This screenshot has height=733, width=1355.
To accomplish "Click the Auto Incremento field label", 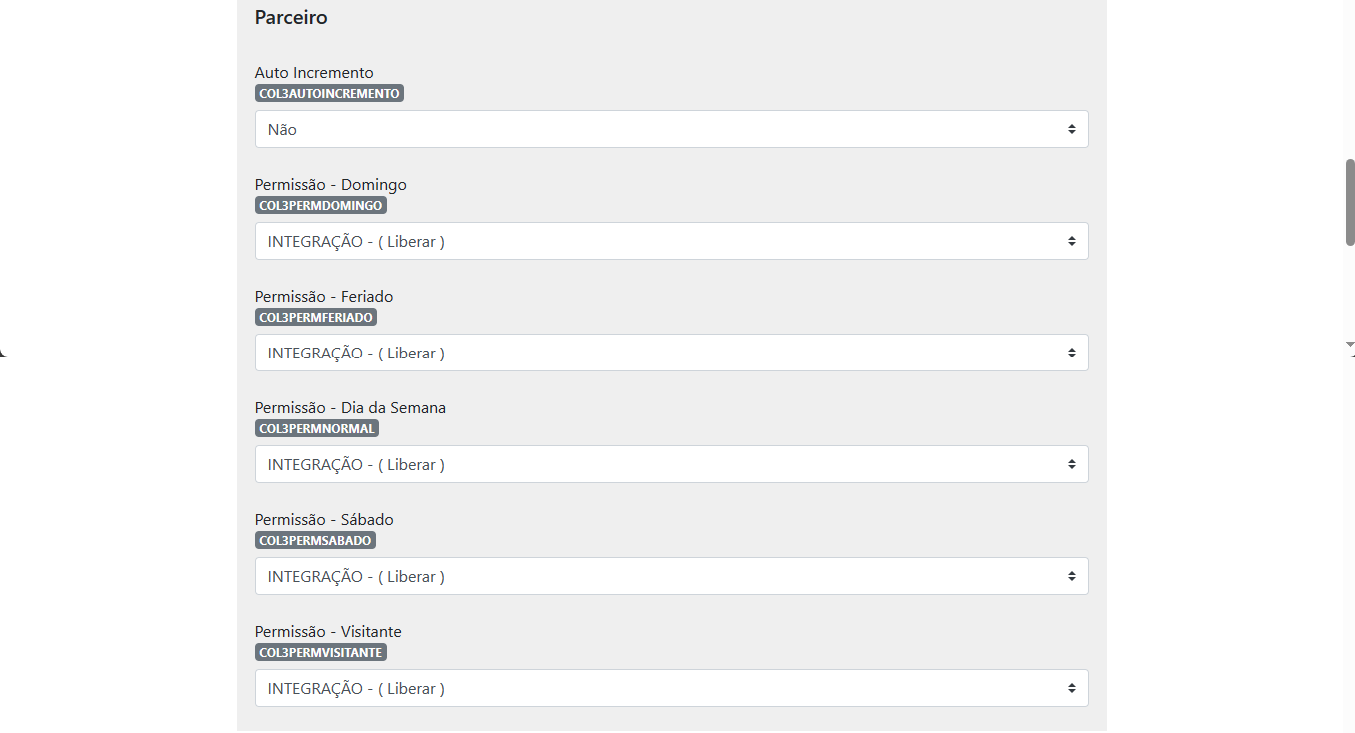I will pos(314,72).
